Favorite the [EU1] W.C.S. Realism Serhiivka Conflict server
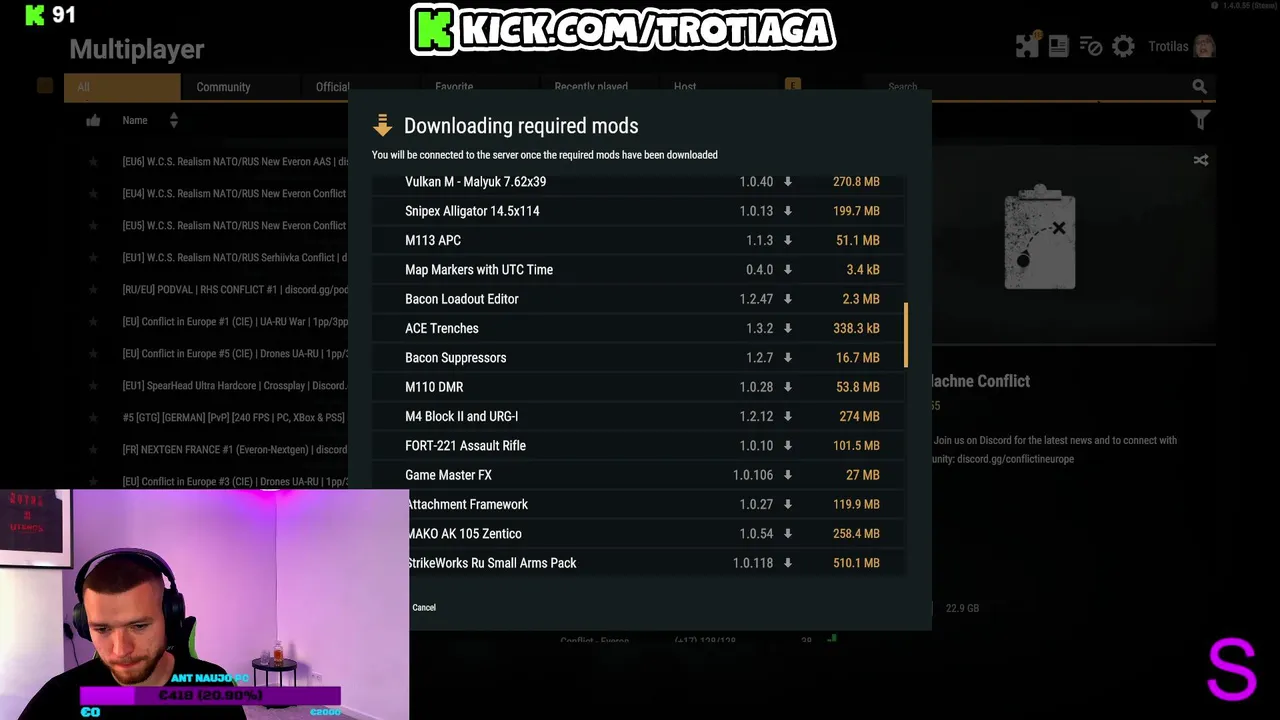1280x720 pixels. pos(93,258)
